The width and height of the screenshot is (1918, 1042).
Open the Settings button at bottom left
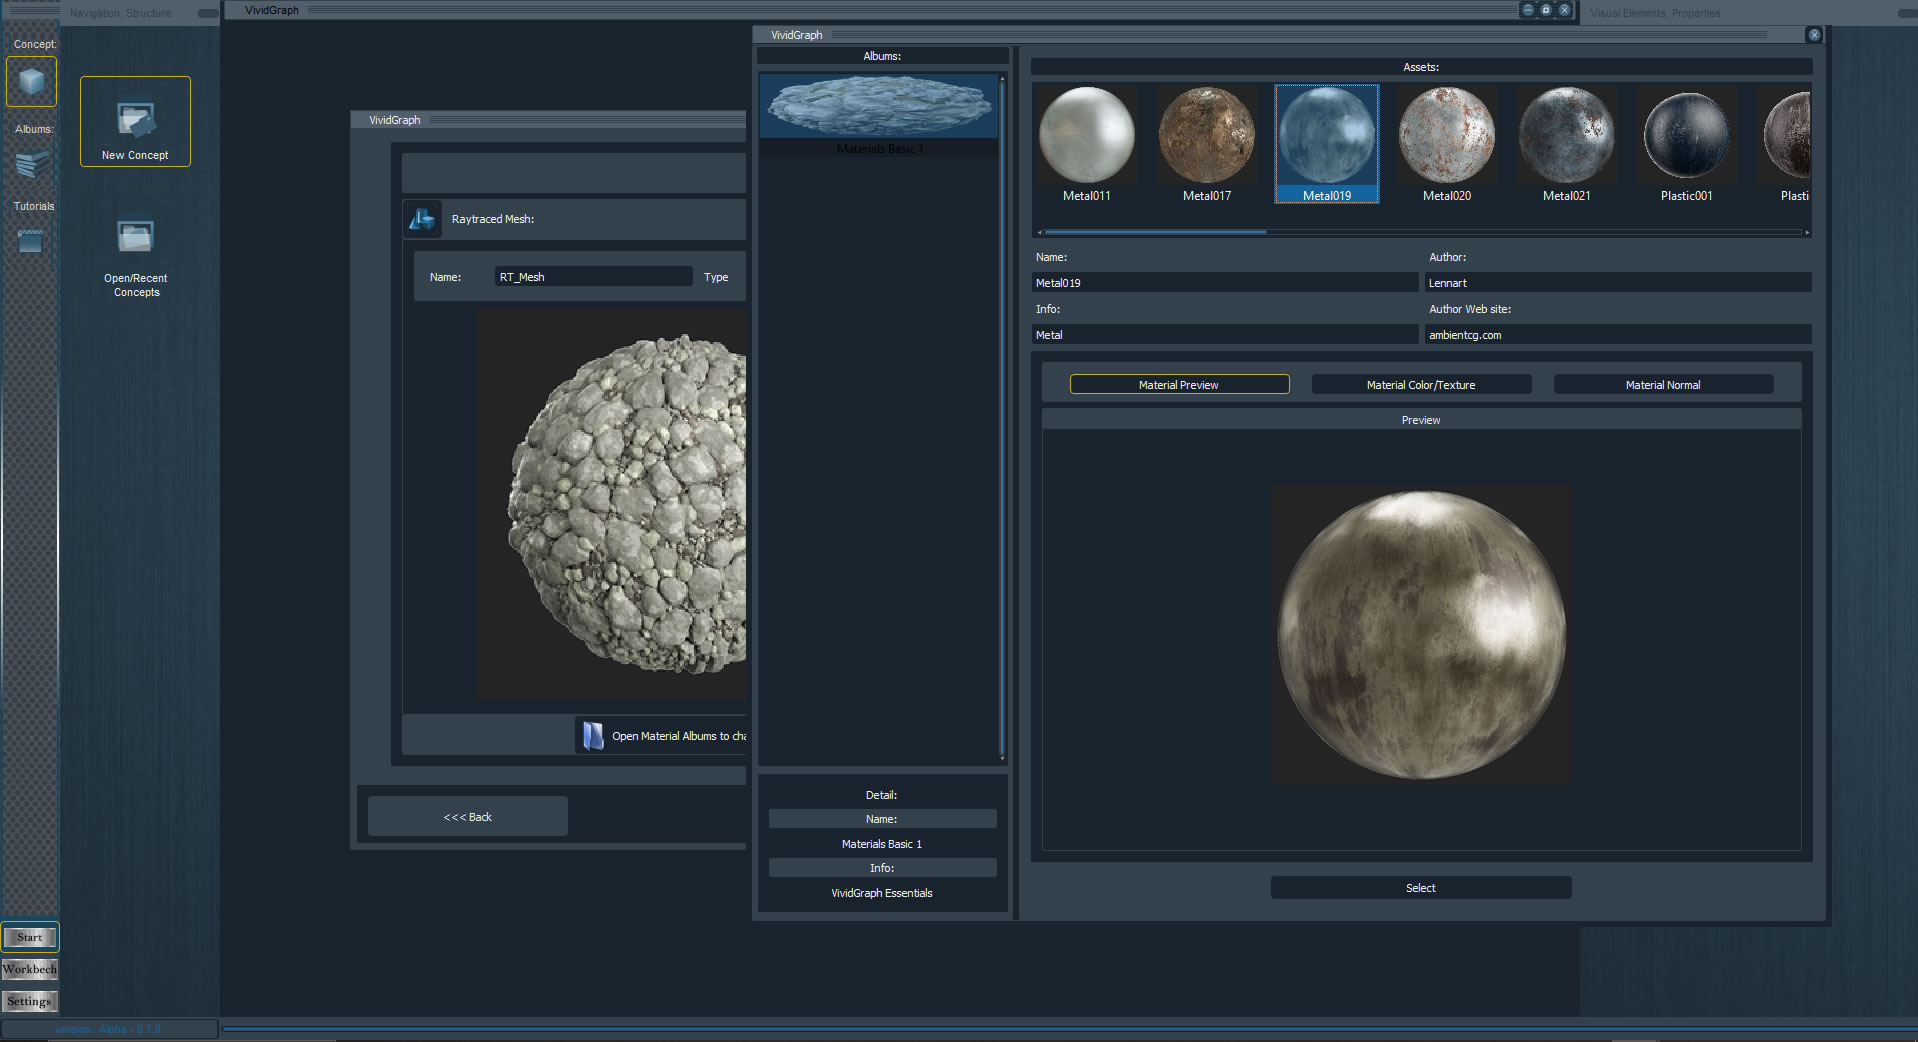(x=29, y=1001)
